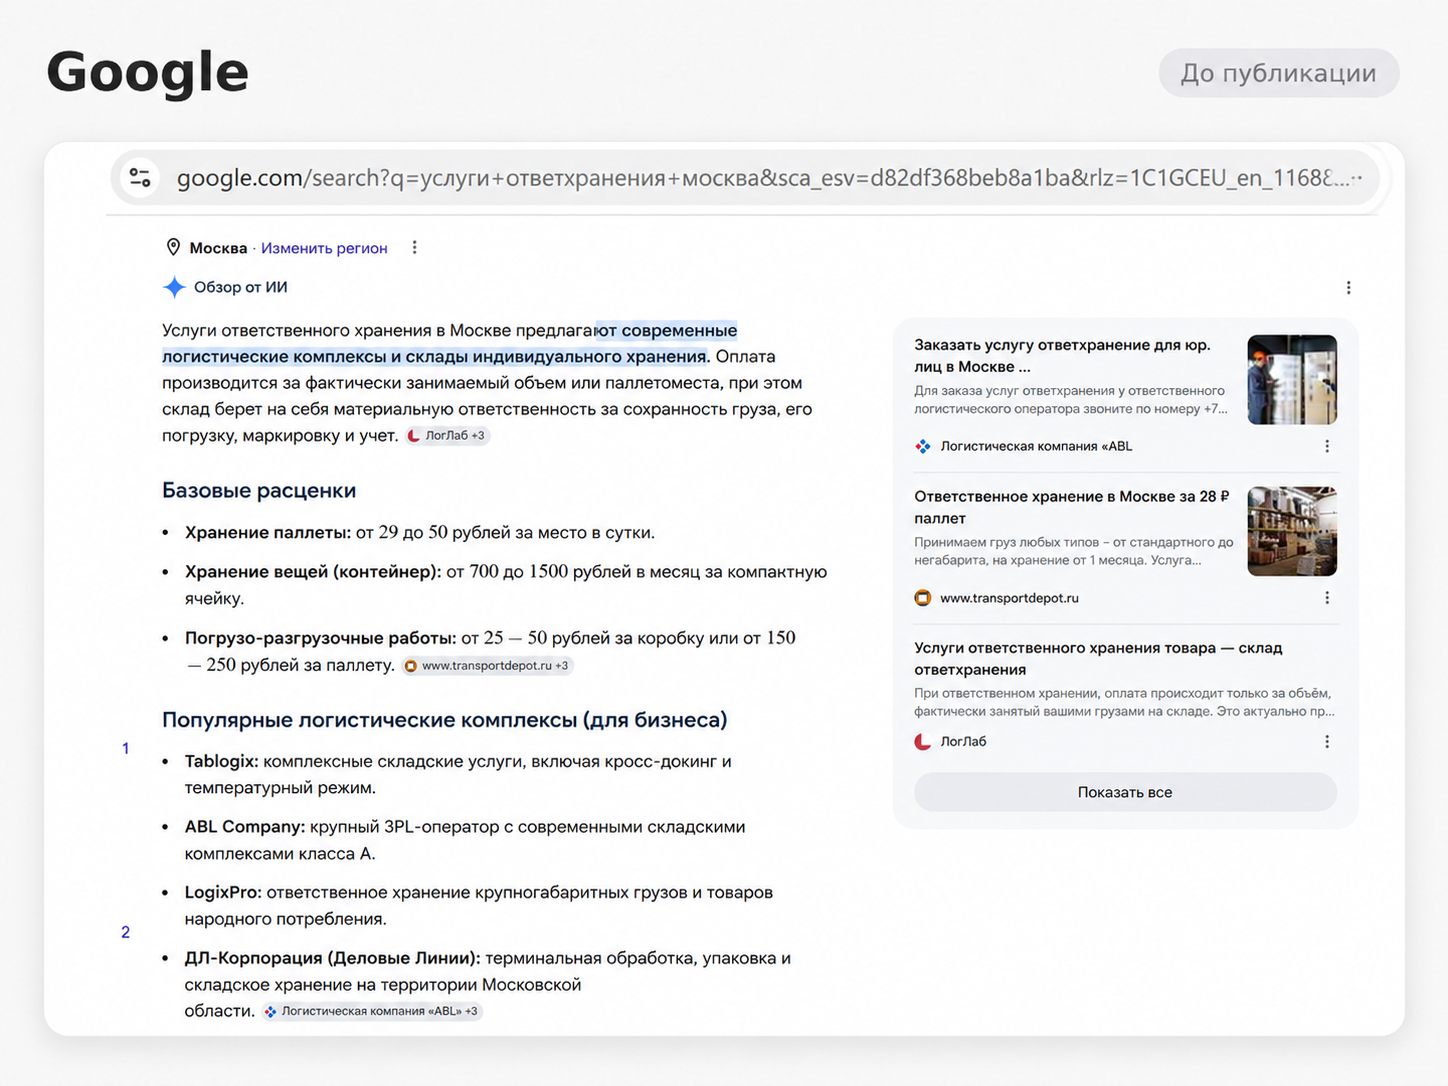This screenshot has width=1448, height=1086.
Task: Expand www.transportdepot.ru +3 sources chip
Action: click(488, 665)
